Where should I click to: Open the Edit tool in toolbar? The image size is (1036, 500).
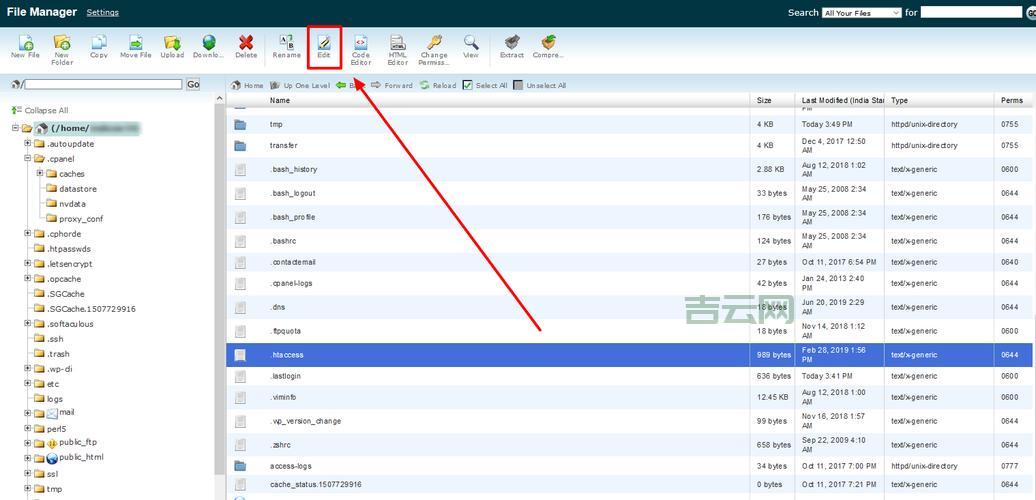click(324, 46)
